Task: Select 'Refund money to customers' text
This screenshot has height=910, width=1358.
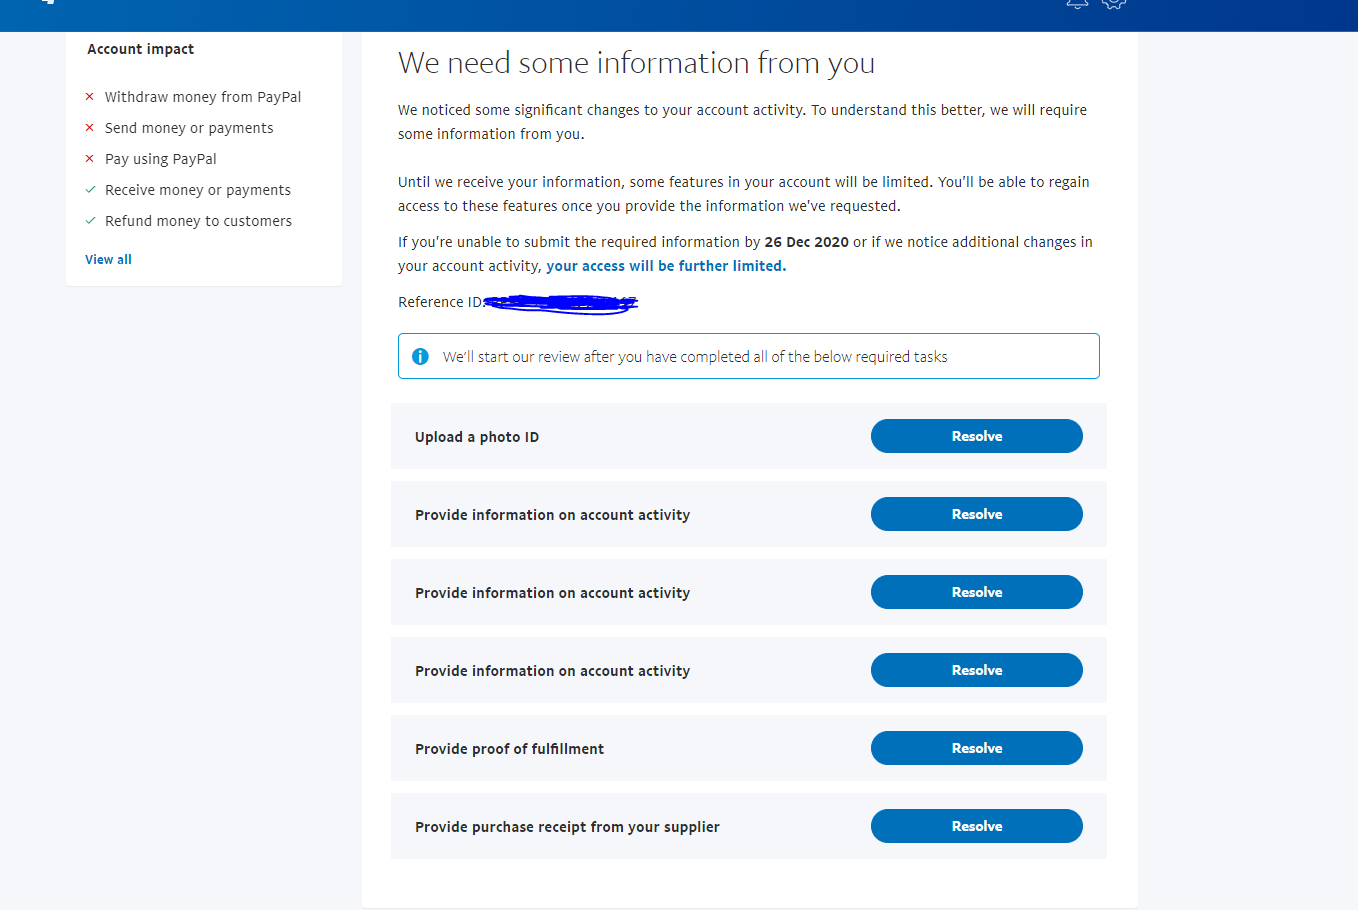Action: (x=198, y=221)
